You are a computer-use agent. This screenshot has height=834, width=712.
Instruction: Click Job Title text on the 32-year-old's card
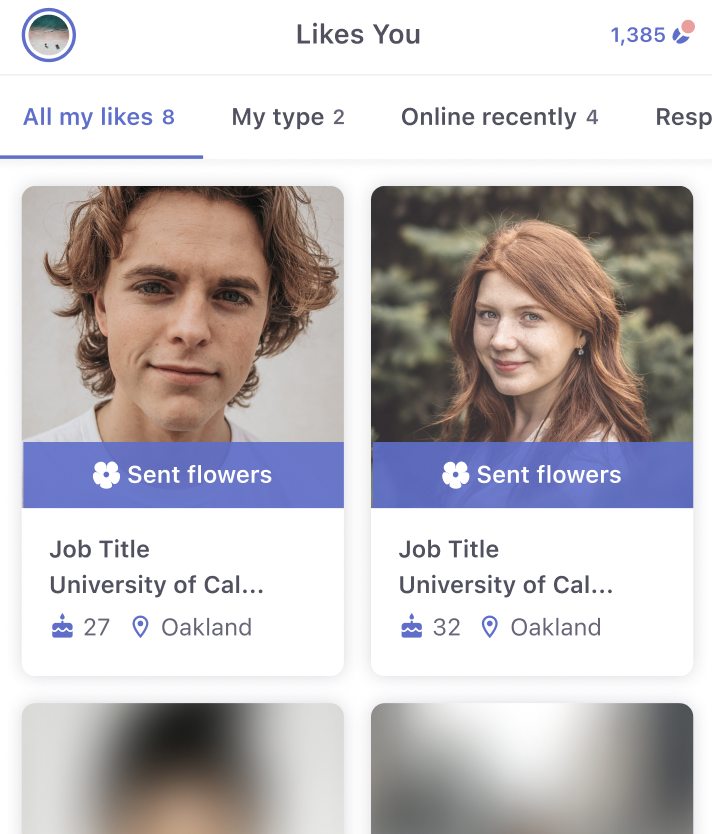pos(449,549)
